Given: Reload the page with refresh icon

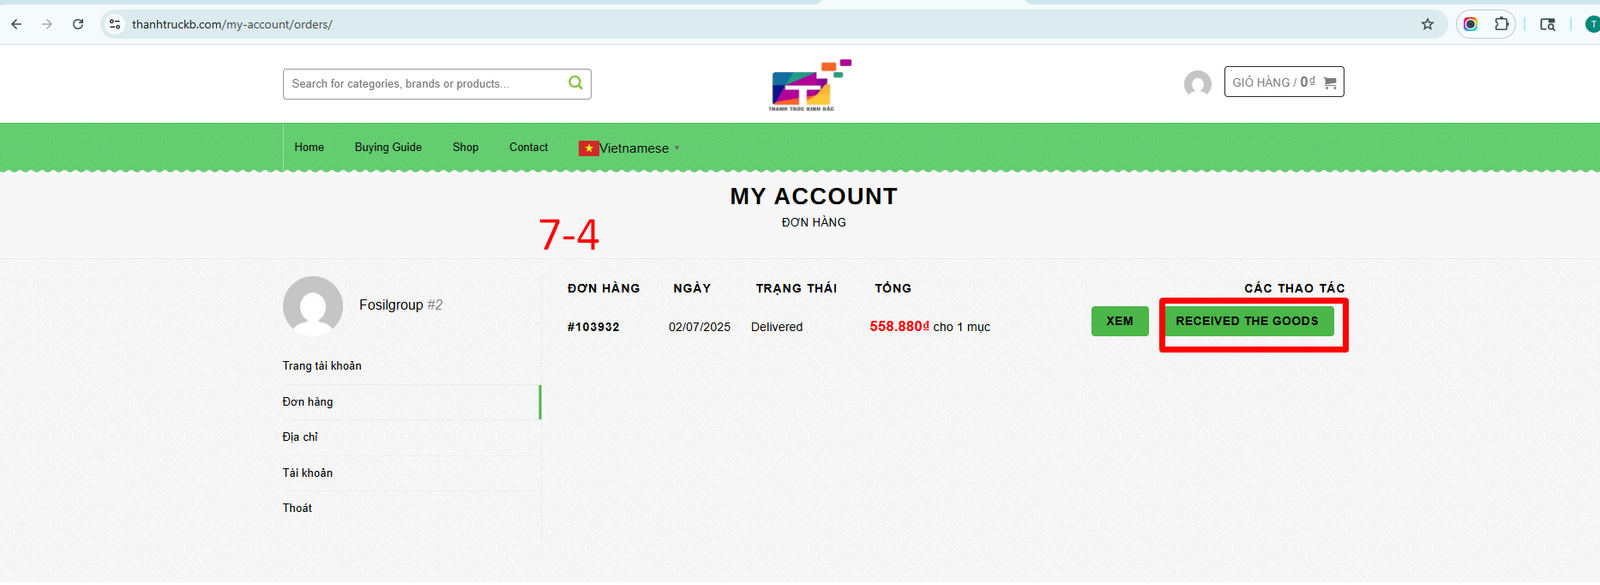Looking at the screenshot, I should pyautogui.click(x=78, y=24).
